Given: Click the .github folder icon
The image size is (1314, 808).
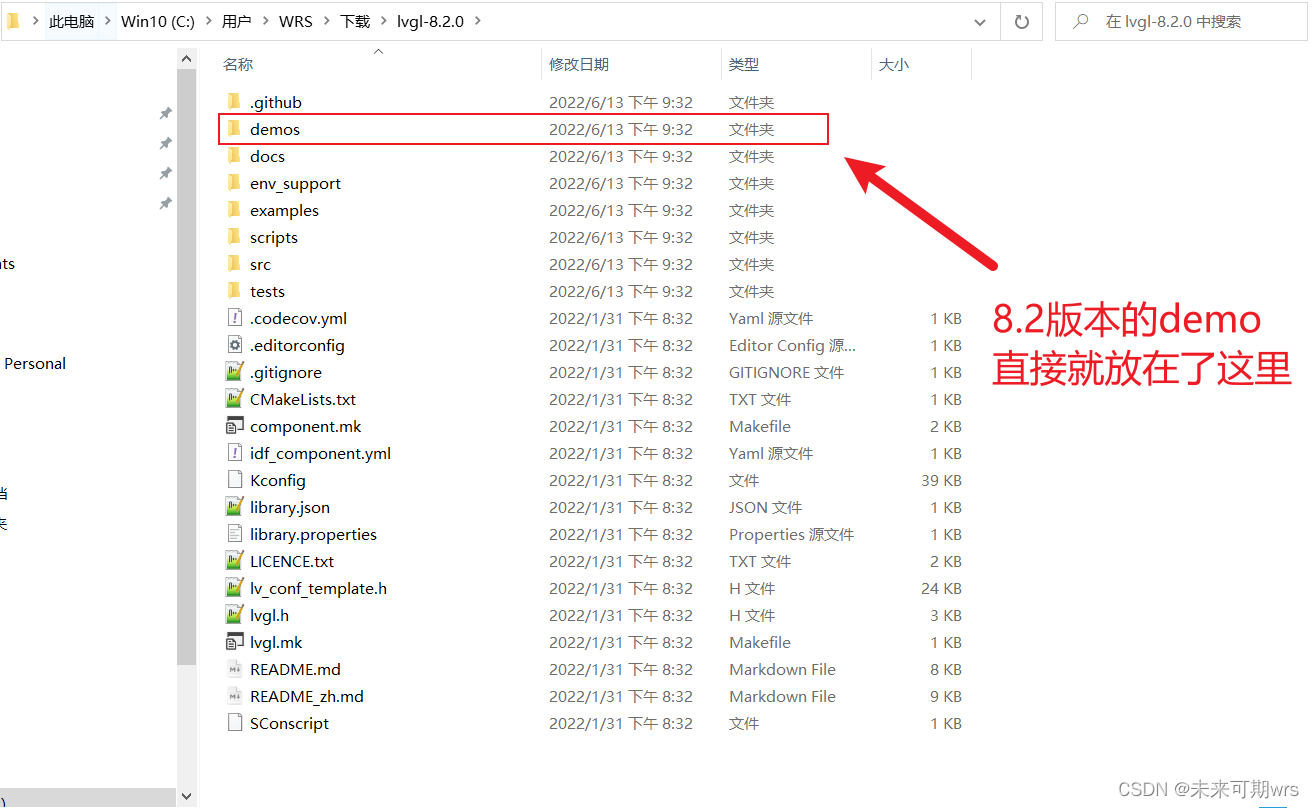Looking at the screenshot, I should coord(234,102).
